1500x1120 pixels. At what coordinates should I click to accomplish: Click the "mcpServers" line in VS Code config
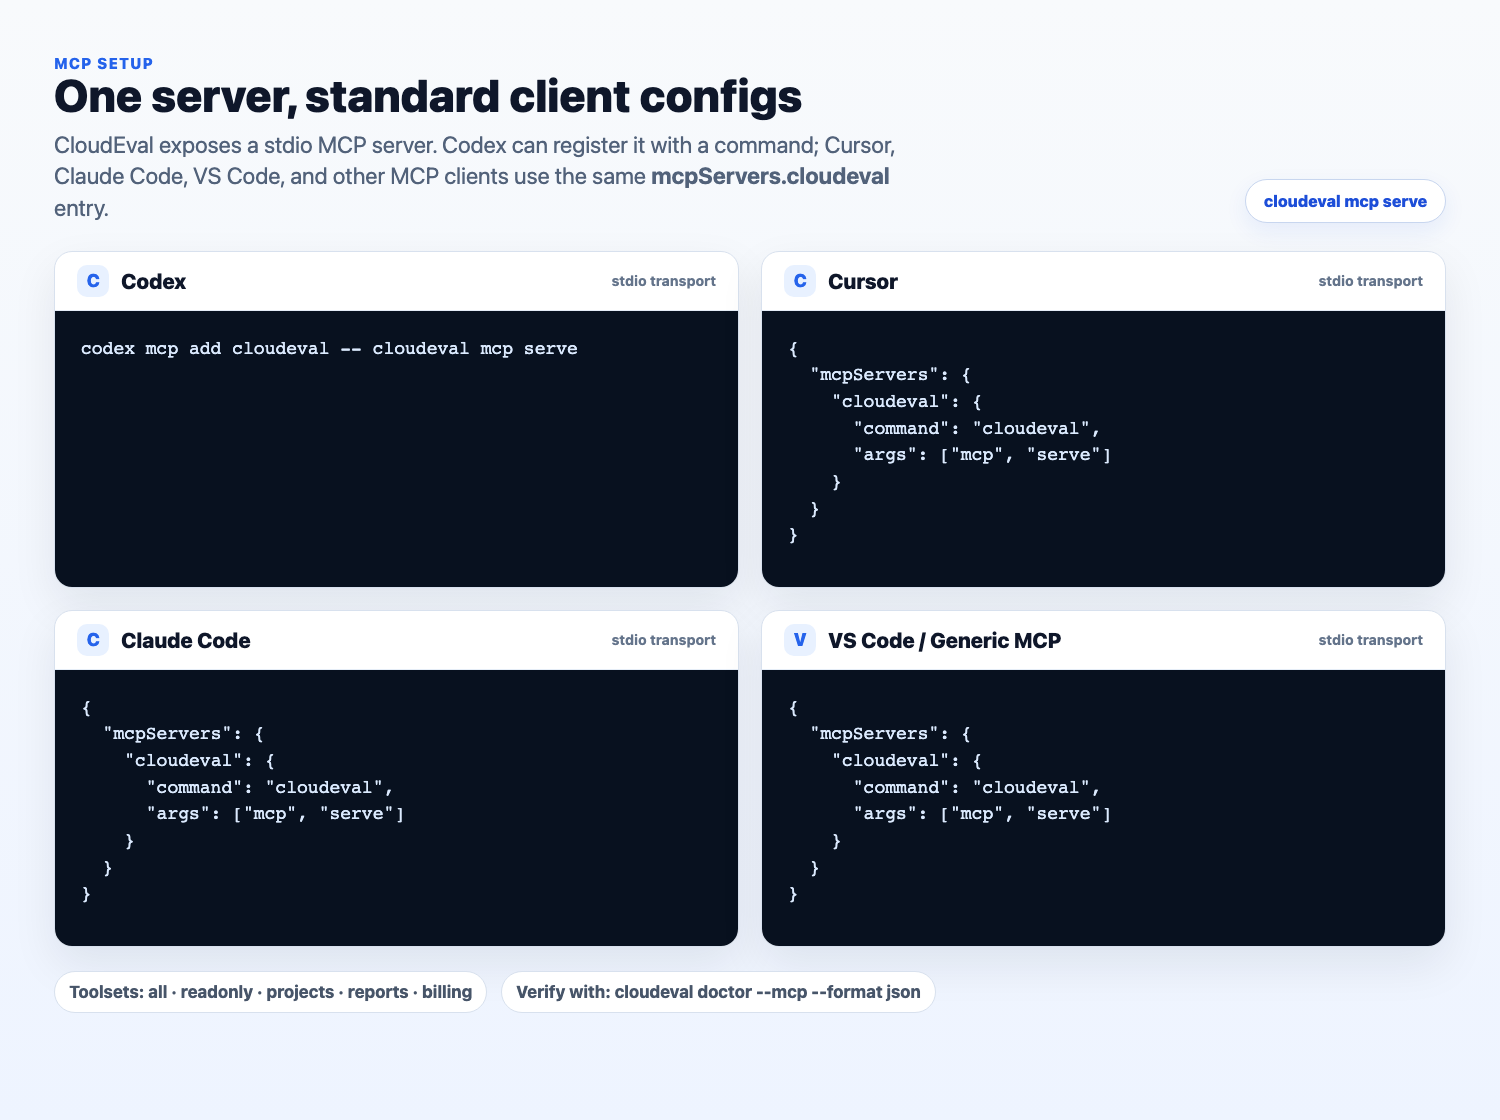(891, 734)
